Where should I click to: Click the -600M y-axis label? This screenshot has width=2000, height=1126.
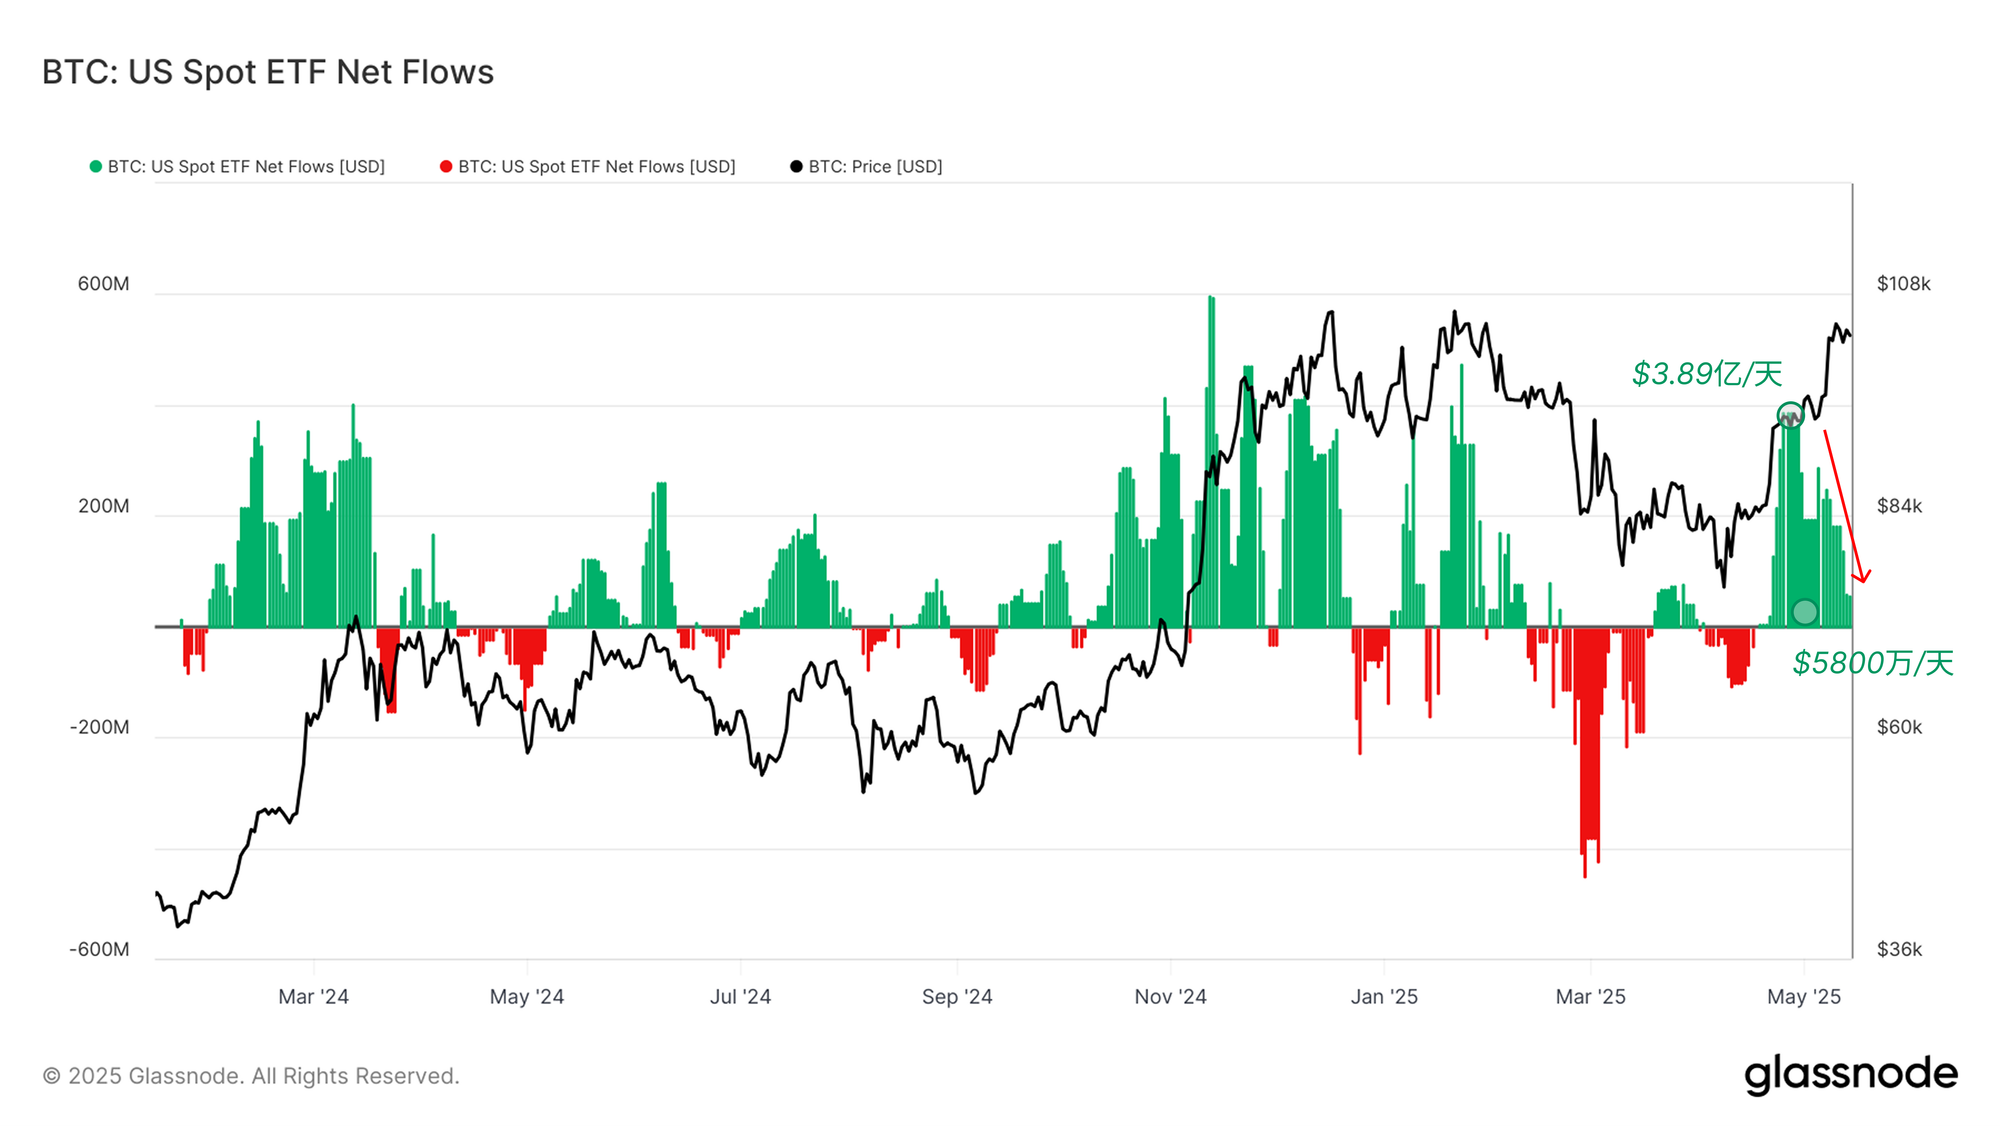coord(100,949)
